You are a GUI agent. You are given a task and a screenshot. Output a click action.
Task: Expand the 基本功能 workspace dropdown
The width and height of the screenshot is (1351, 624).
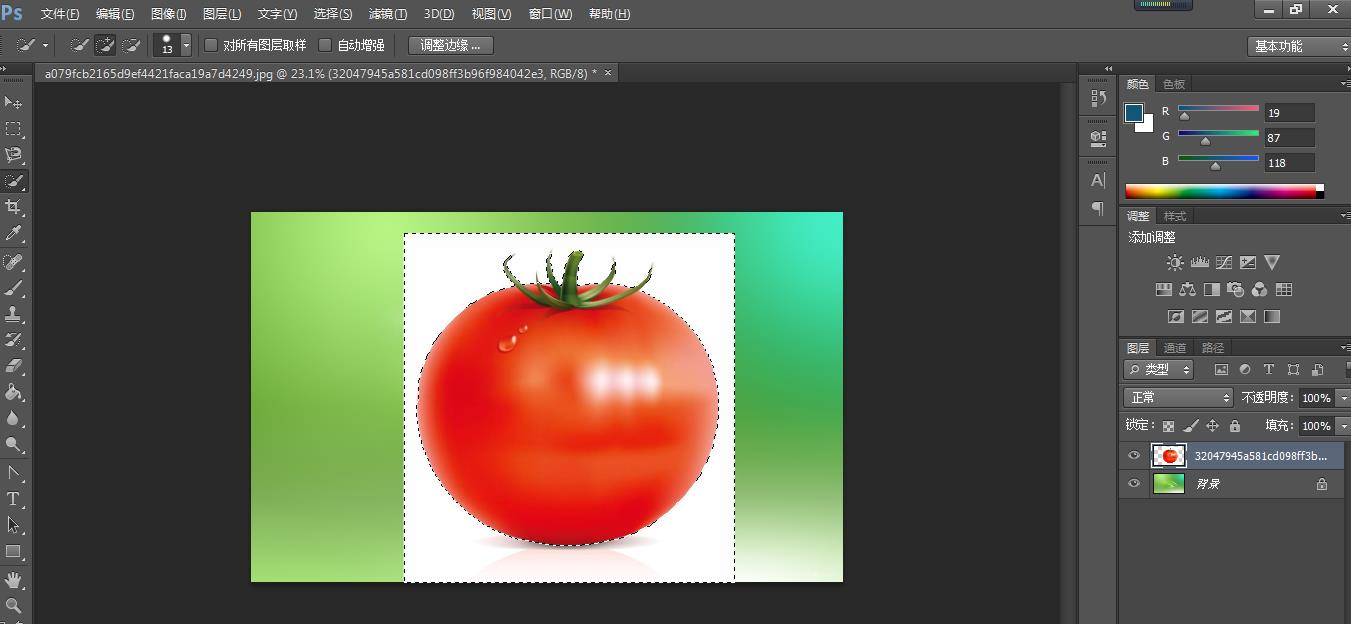[1298, 46]
